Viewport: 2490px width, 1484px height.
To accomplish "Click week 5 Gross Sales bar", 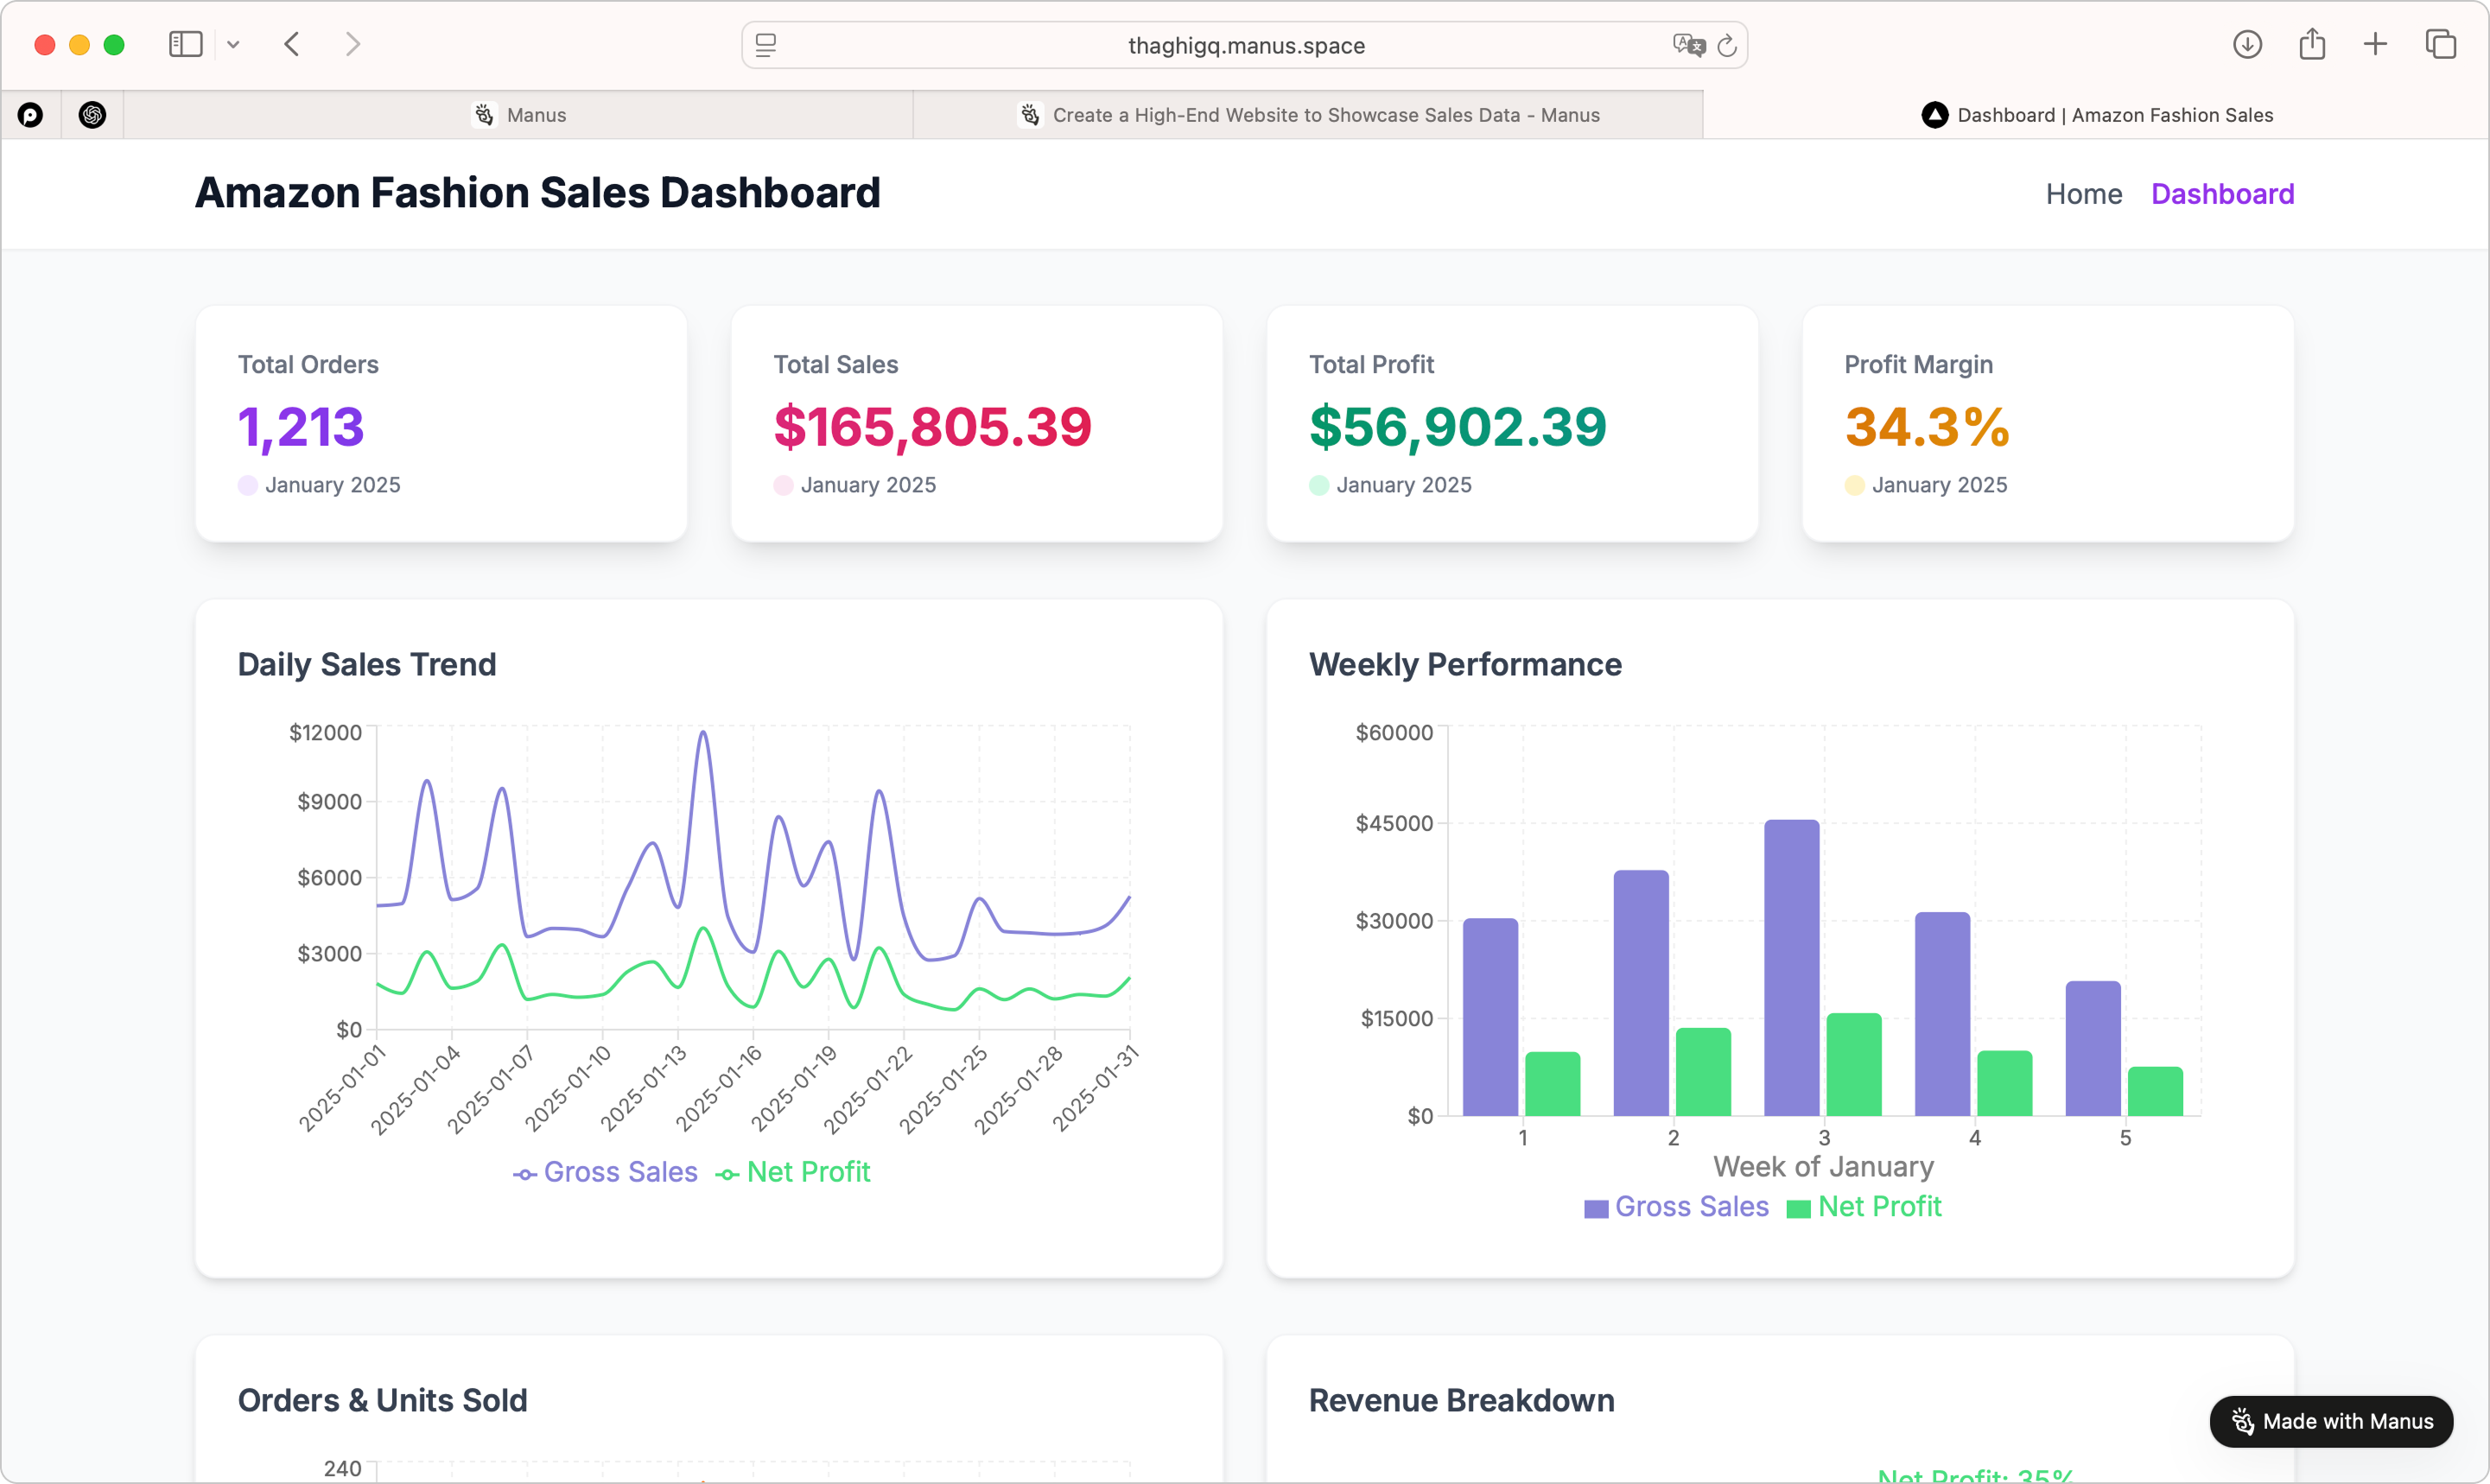I will point(2093,1048).
